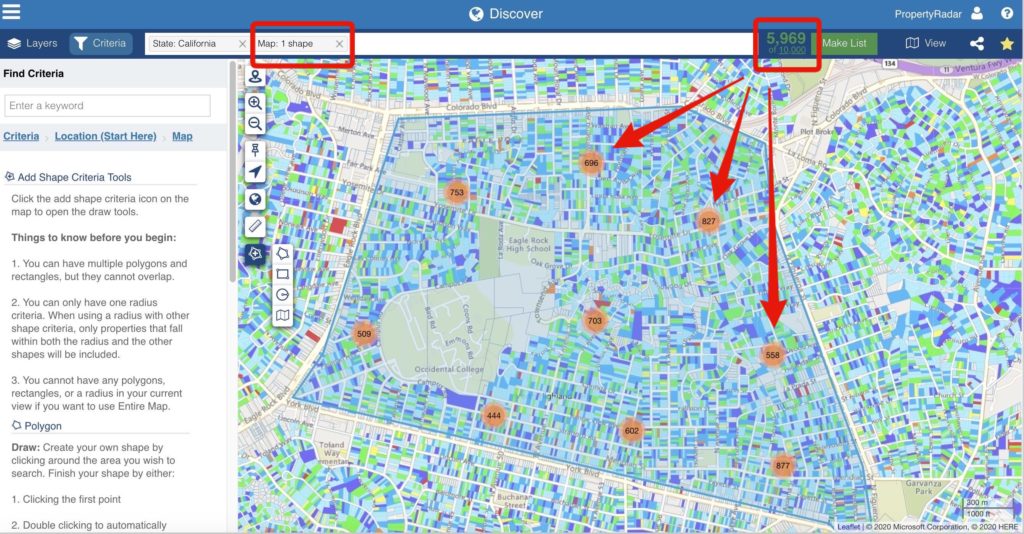This screenshot has height=534, width=1024.
Task: Switch to the Criteria tab
Action: click(101, 43)
